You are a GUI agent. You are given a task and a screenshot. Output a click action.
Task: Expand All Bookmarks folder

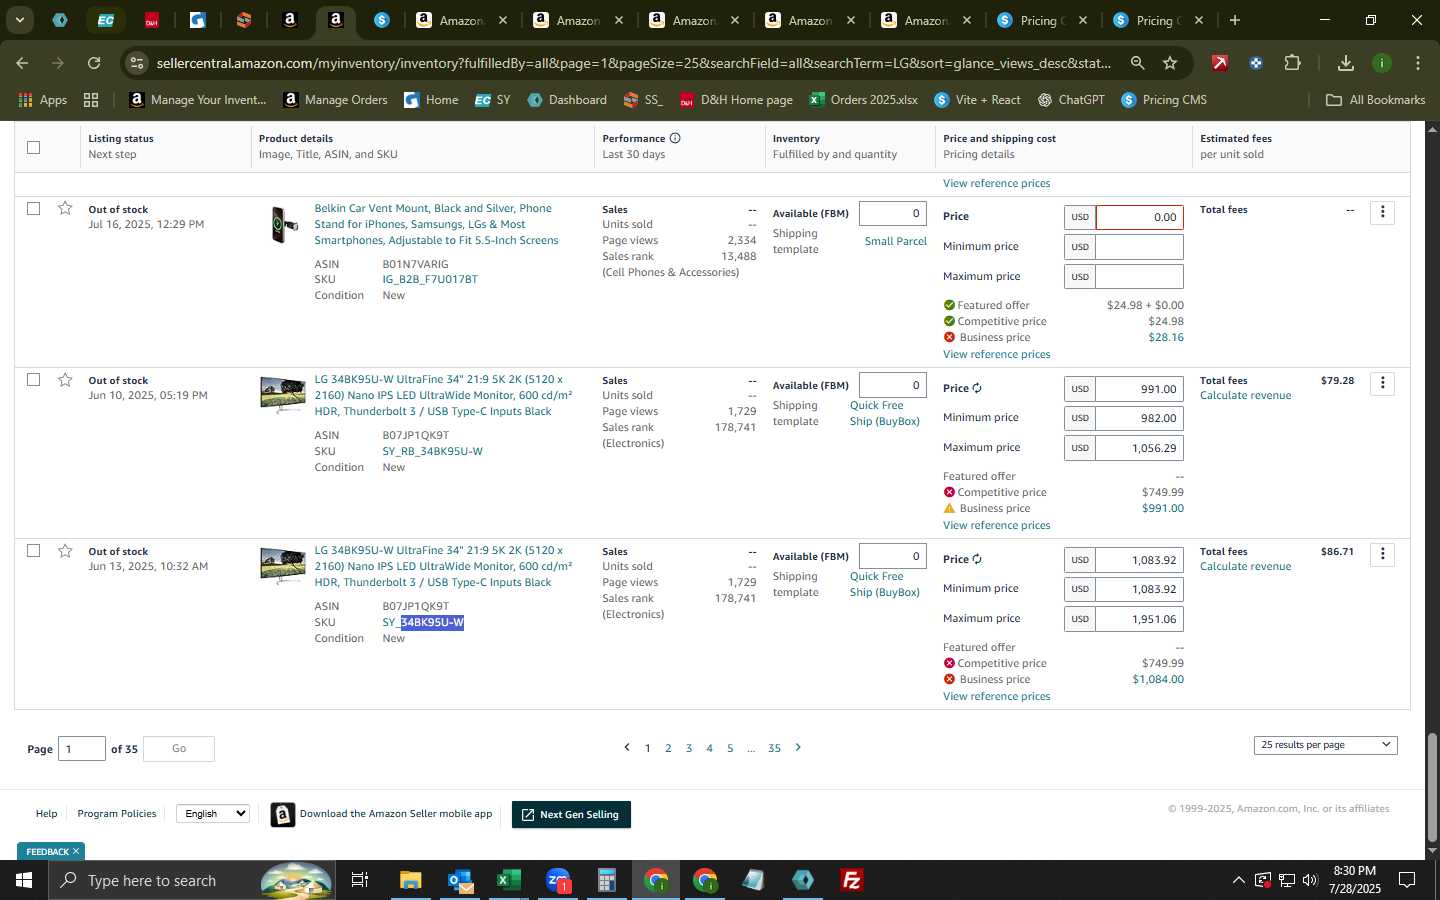(1375, 100)
